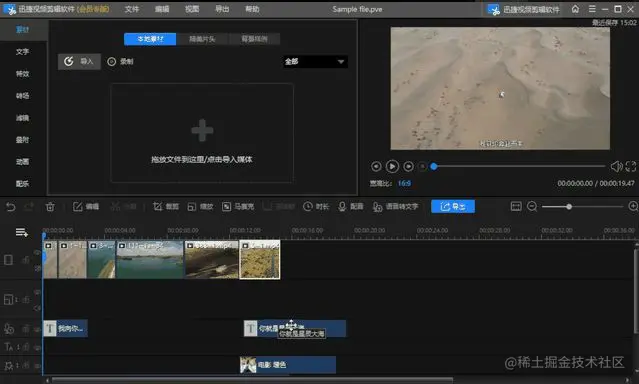This screenshot has width=639, height=384.
Task: Select the 转场 transitions sidebar tab
Action: pyautogui.click(x=23, y=96)
